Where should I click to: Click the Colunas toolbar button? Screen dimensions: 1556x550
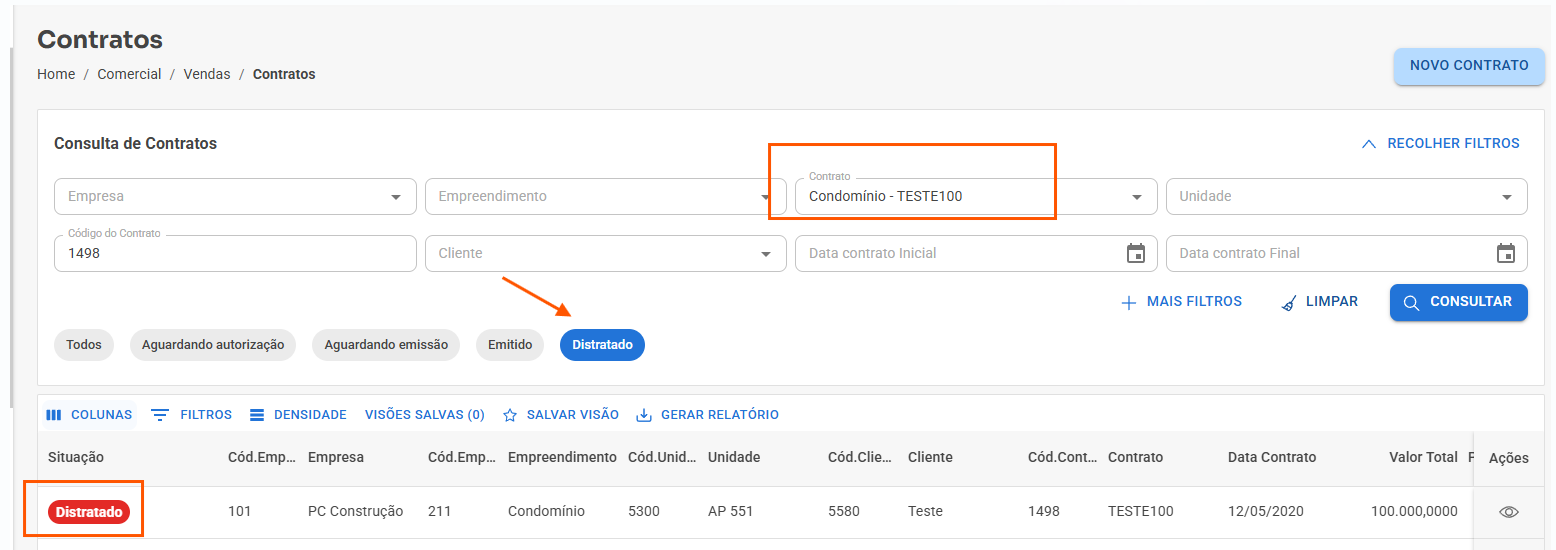click(x=89, y=415)
